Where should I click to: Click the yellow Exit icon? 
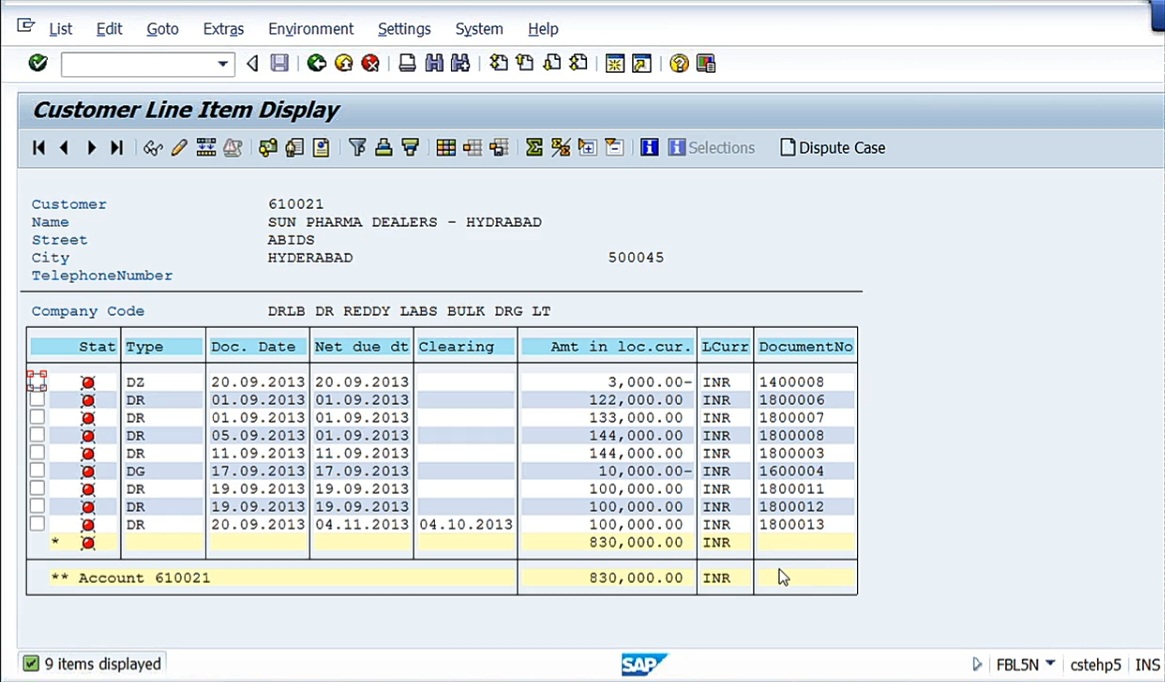coord(343,63)
